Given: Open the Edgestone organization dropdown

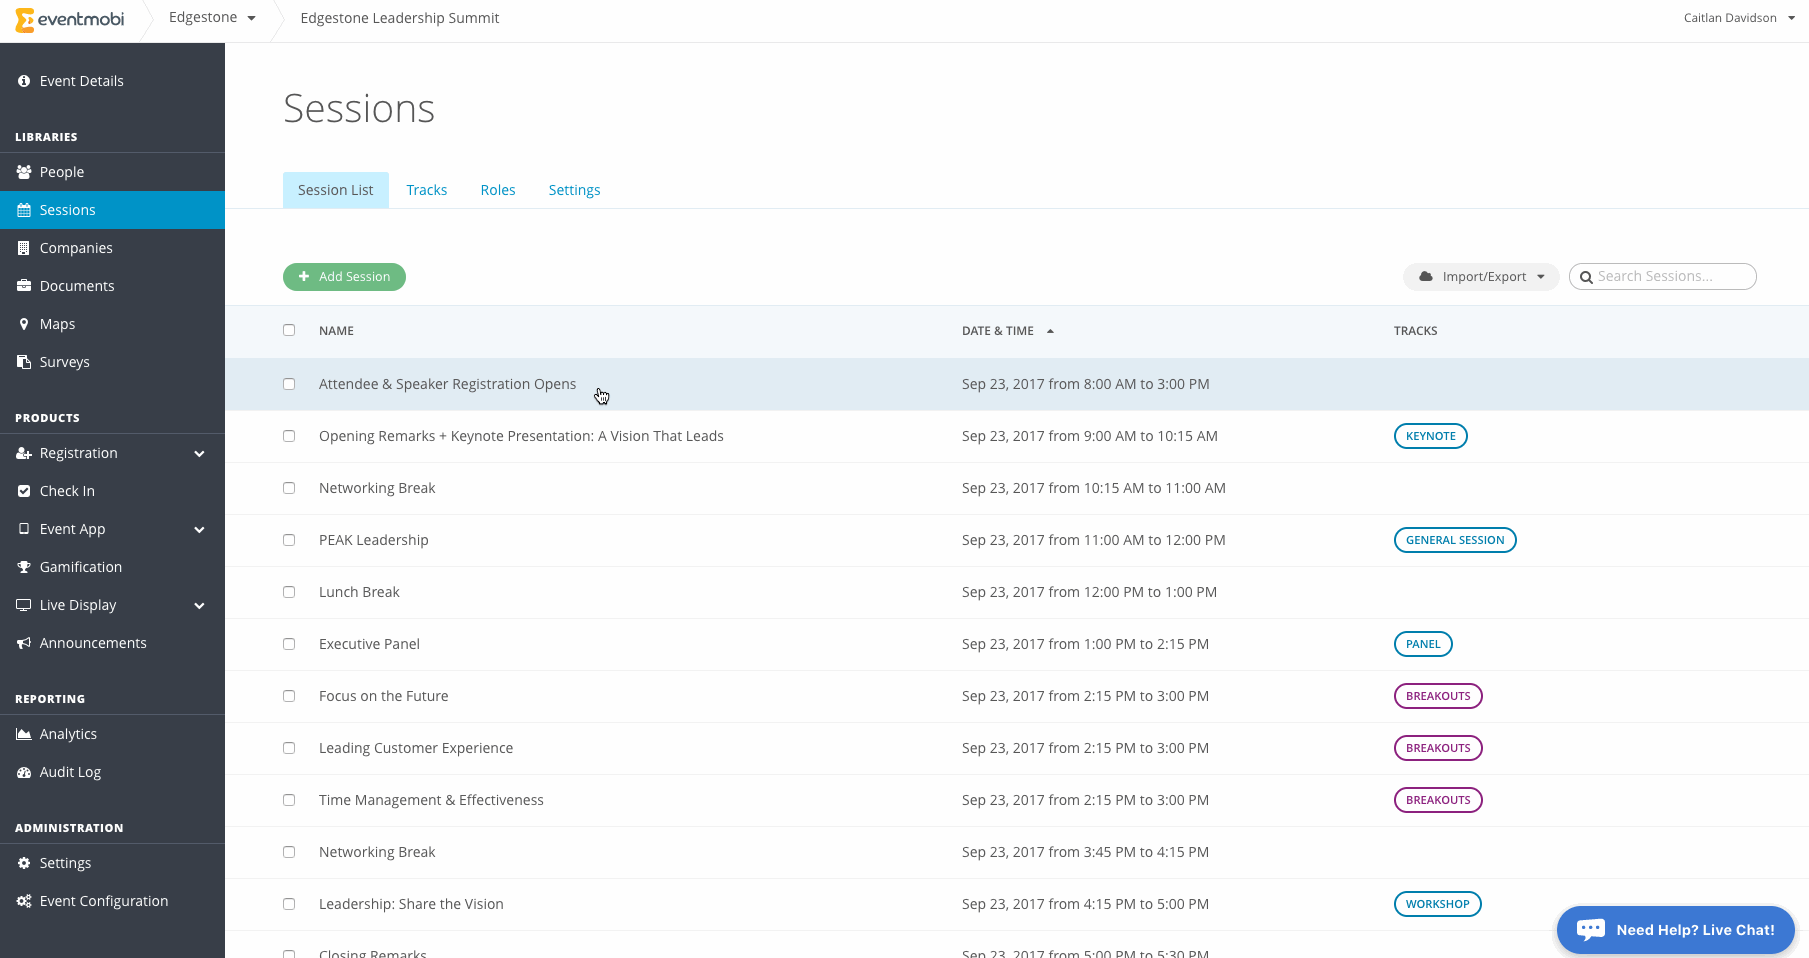Looking at the screenshot, I should [x=212, y=18].
